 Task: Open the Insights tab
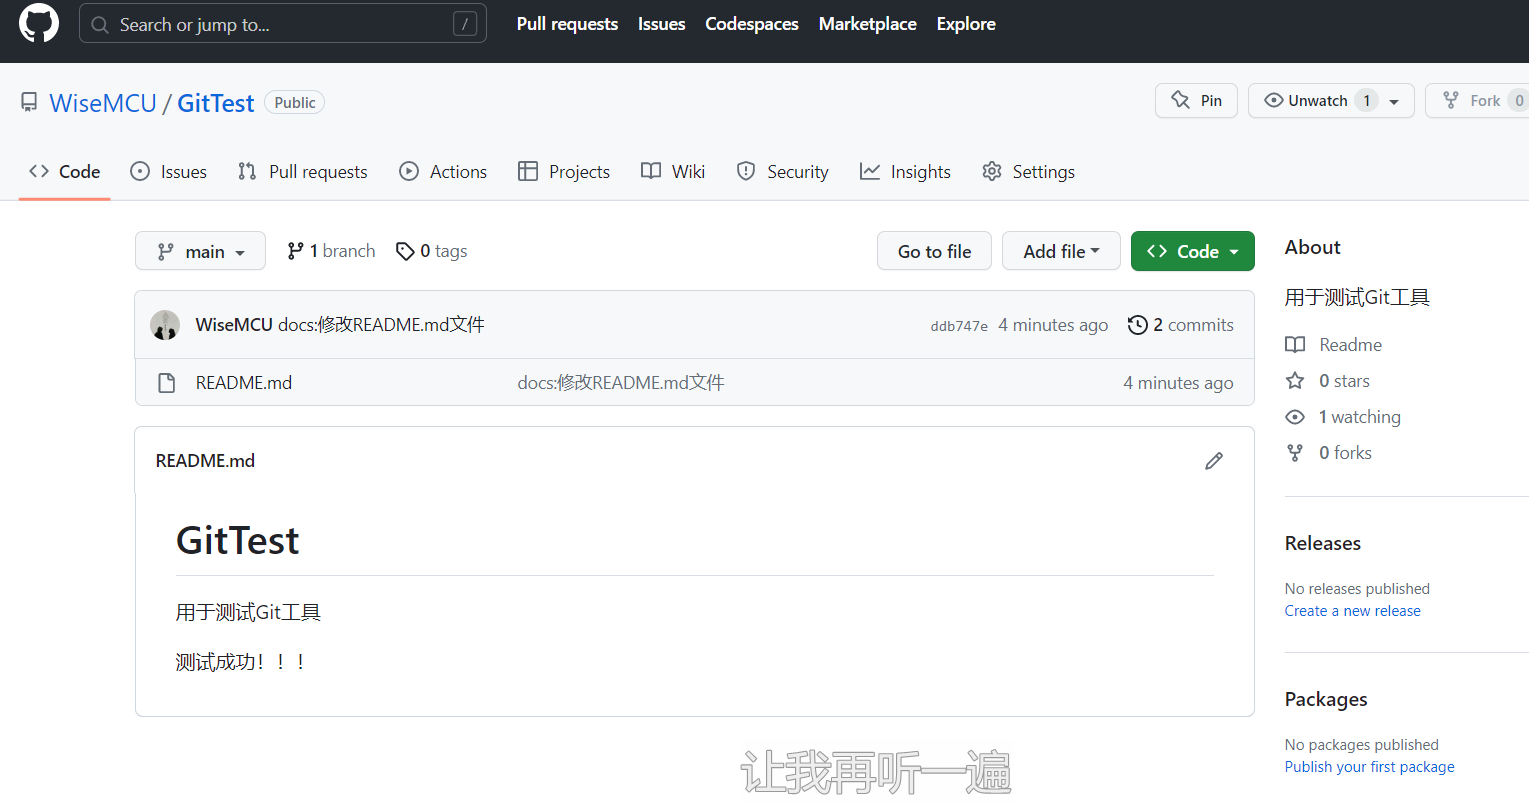pos(905,172)
